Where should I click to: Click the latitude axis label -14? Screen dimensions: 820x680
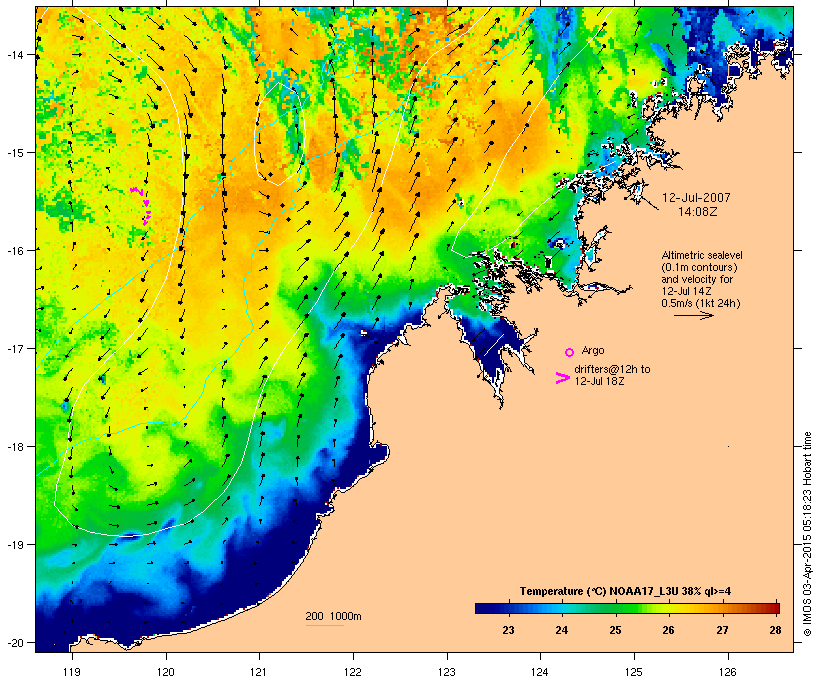pyautogui.click(x=15, y=54)
